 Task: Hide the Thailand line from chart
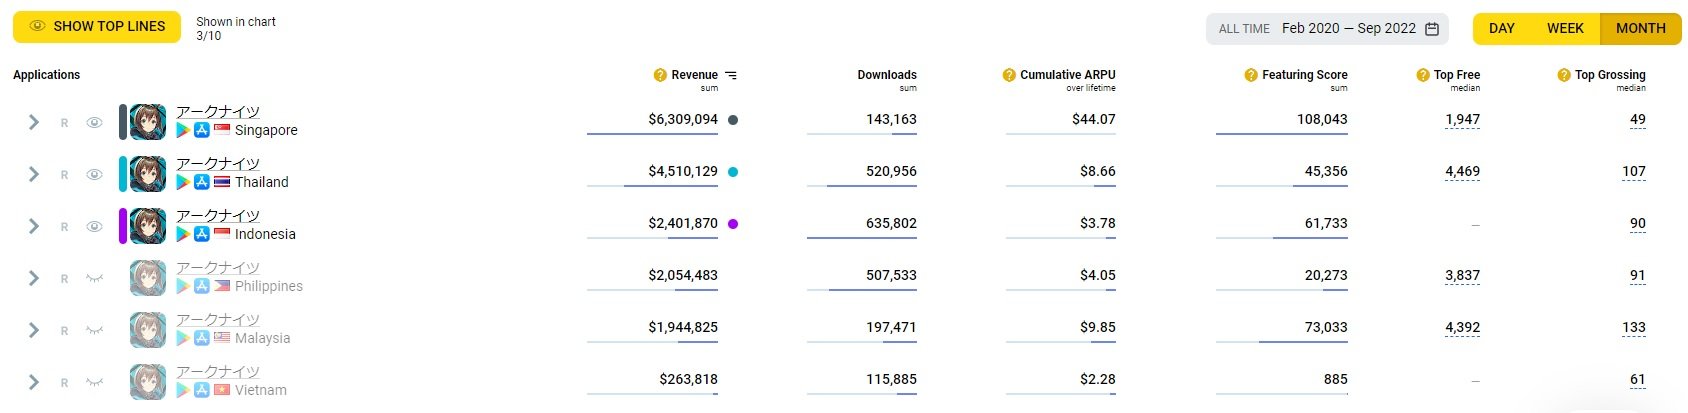click(x=94, y=175)
